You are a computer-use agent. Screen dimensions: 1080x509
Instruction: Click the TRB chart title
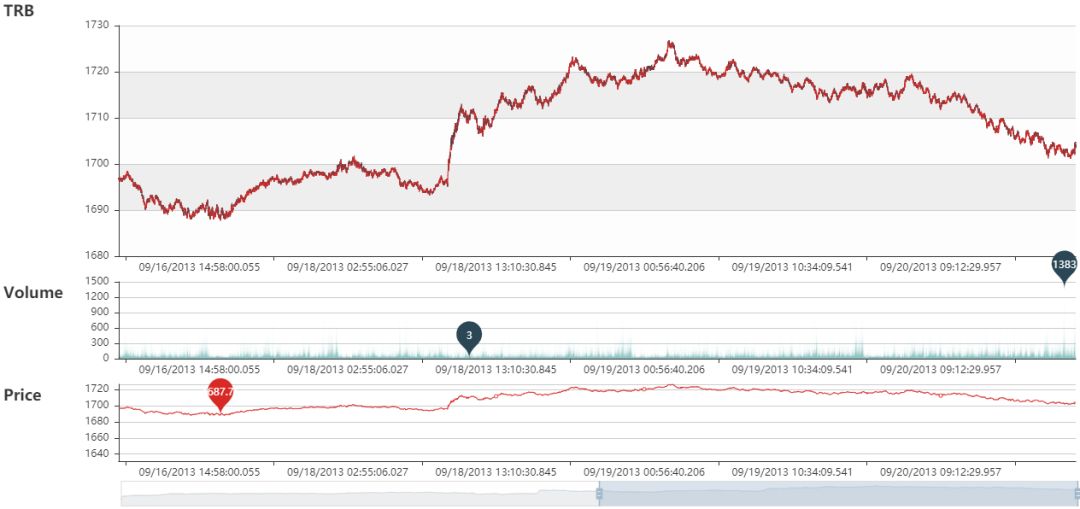20,12
